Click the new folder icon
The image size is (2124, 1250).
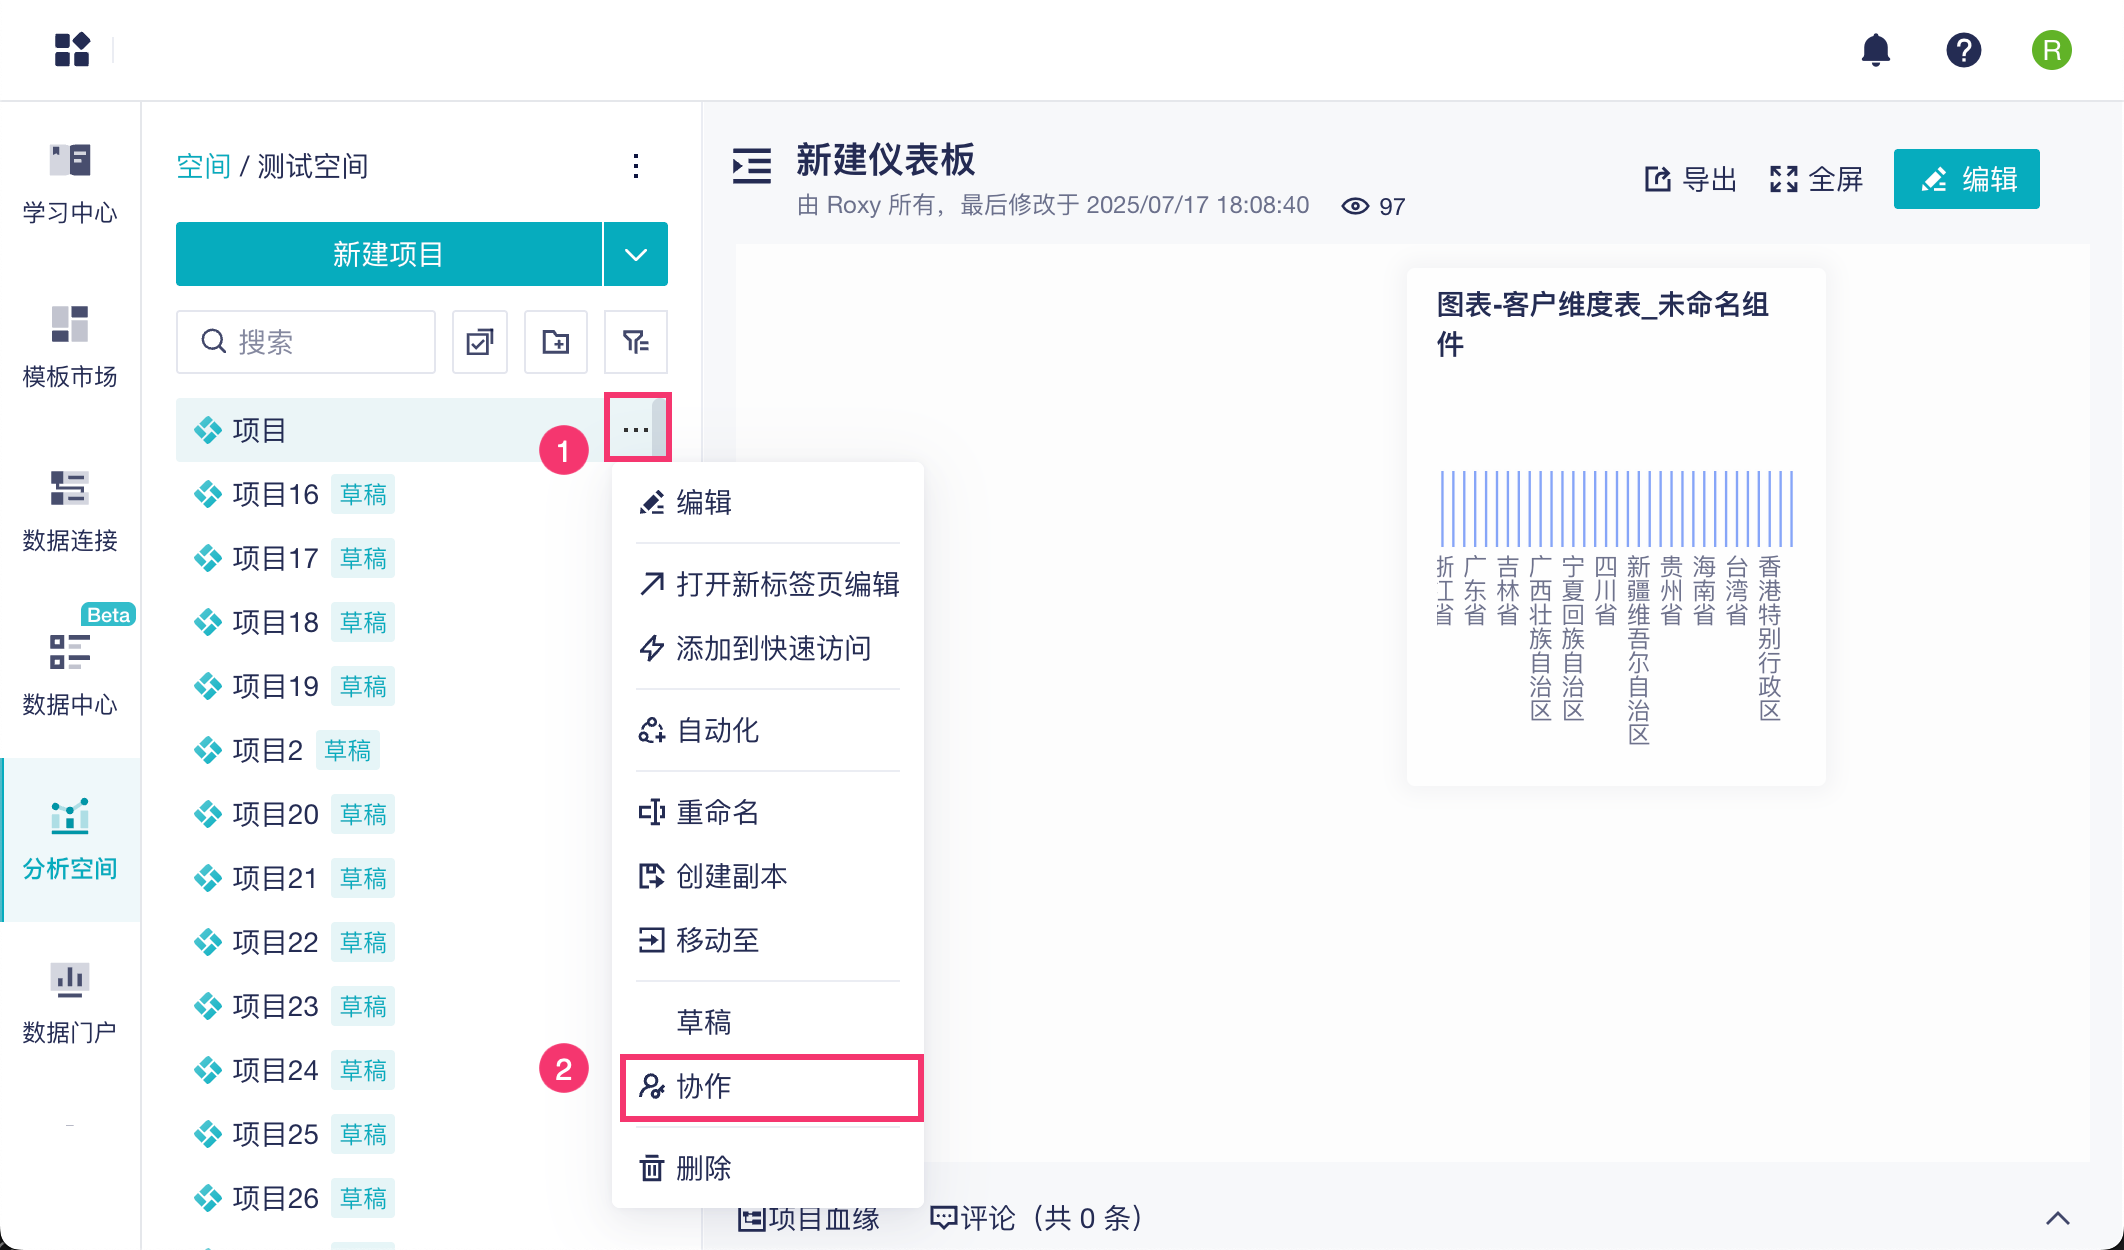coord(556,342)
